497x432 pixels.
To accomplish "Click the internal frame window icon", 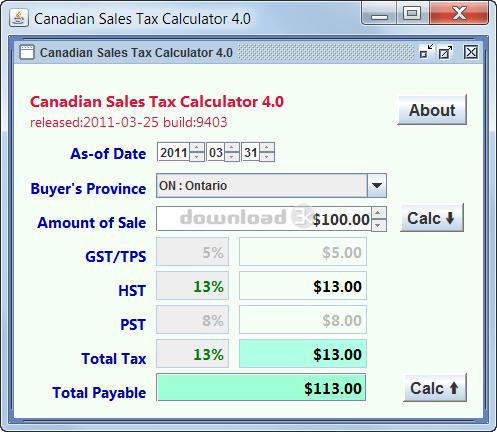I will pyautogui.click(x=27, y=52).
